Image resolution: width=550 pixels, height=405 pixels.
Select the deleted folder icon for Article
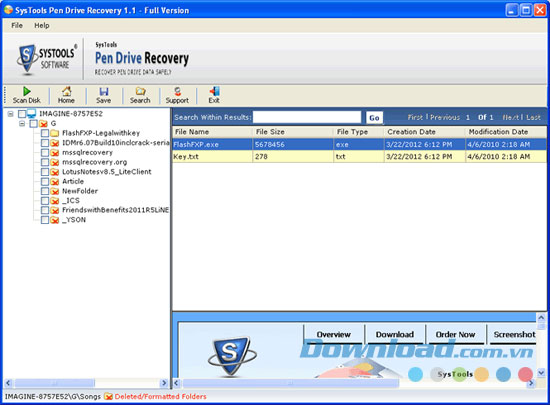click(54, 182)
